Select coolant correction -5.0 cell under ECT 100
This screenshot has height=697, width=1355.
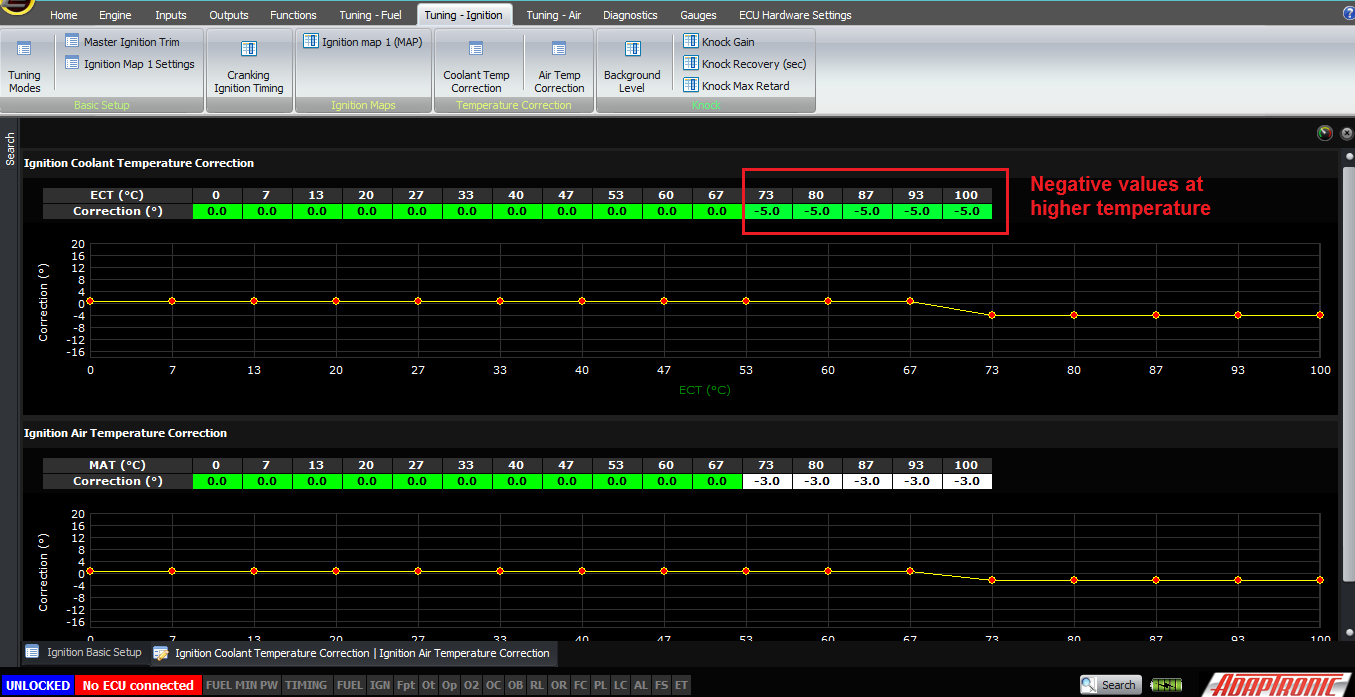[x=966, y=211]
